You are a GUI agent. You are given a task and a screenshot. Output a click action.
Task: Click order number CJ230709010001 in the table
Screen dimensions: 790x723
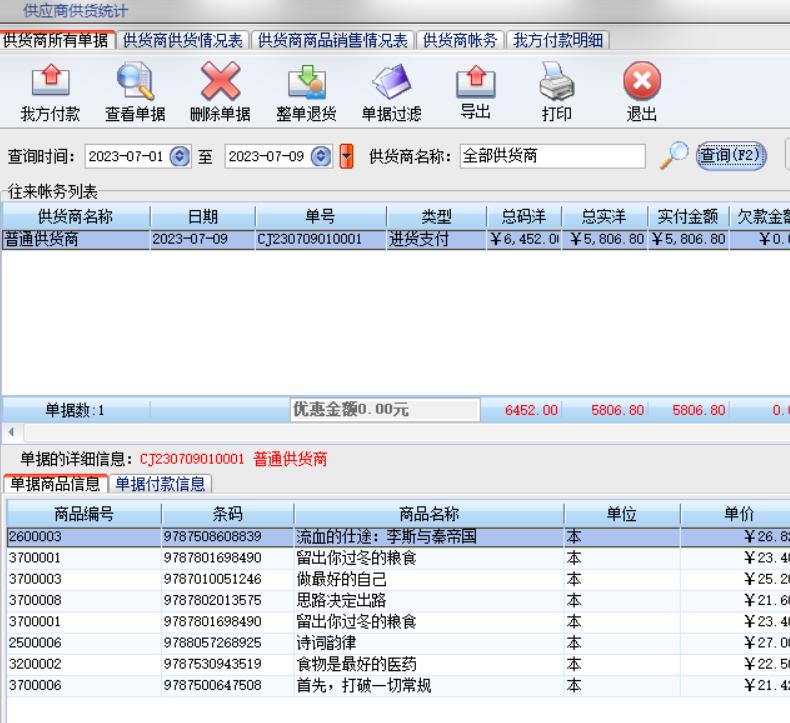click(x=320, y=239)
